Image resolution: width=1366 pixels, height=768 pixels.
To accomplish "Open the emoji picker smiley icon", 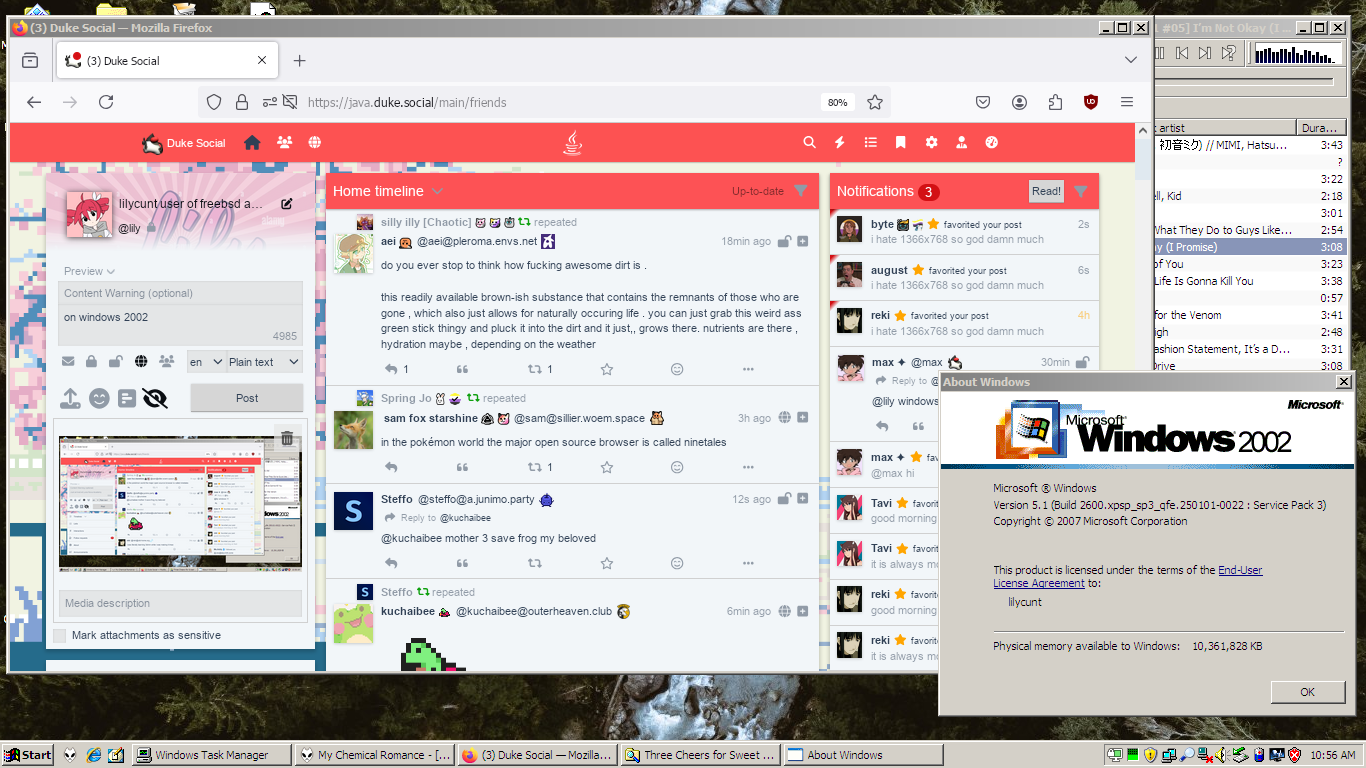I will (x=99, y=398).
